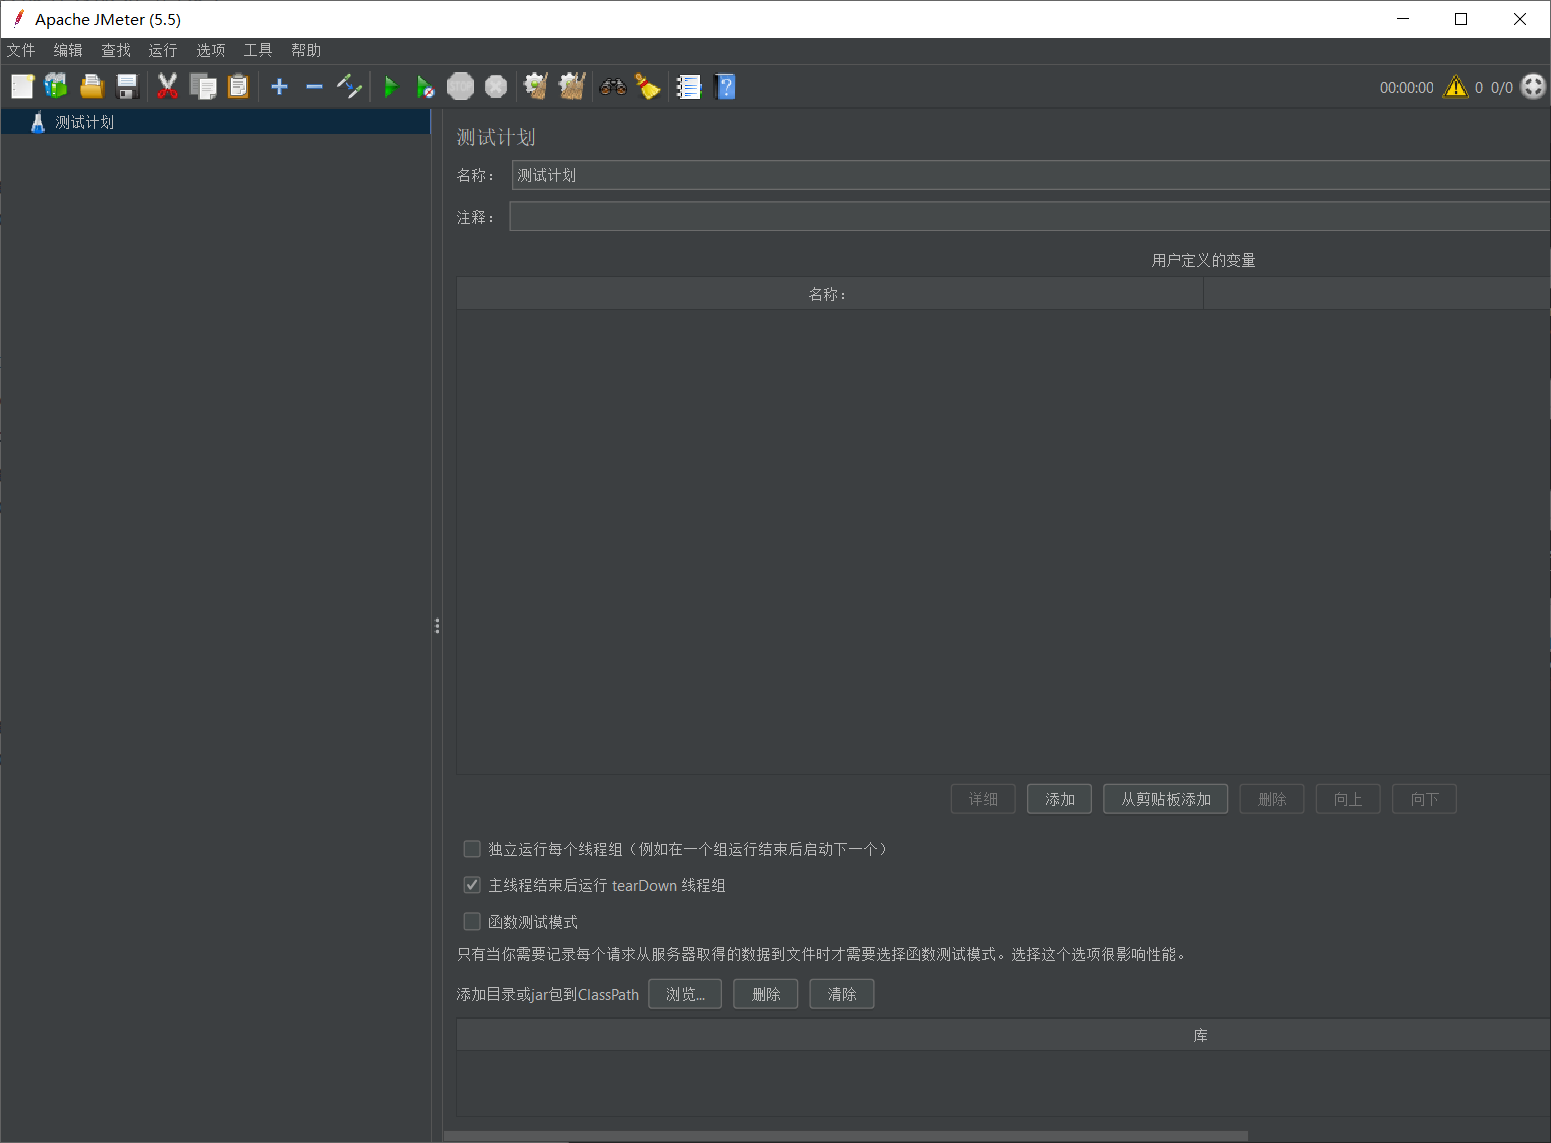Open the 编辑 menu
This screenshot has width=1551, height=1143.
pos(68,50)
